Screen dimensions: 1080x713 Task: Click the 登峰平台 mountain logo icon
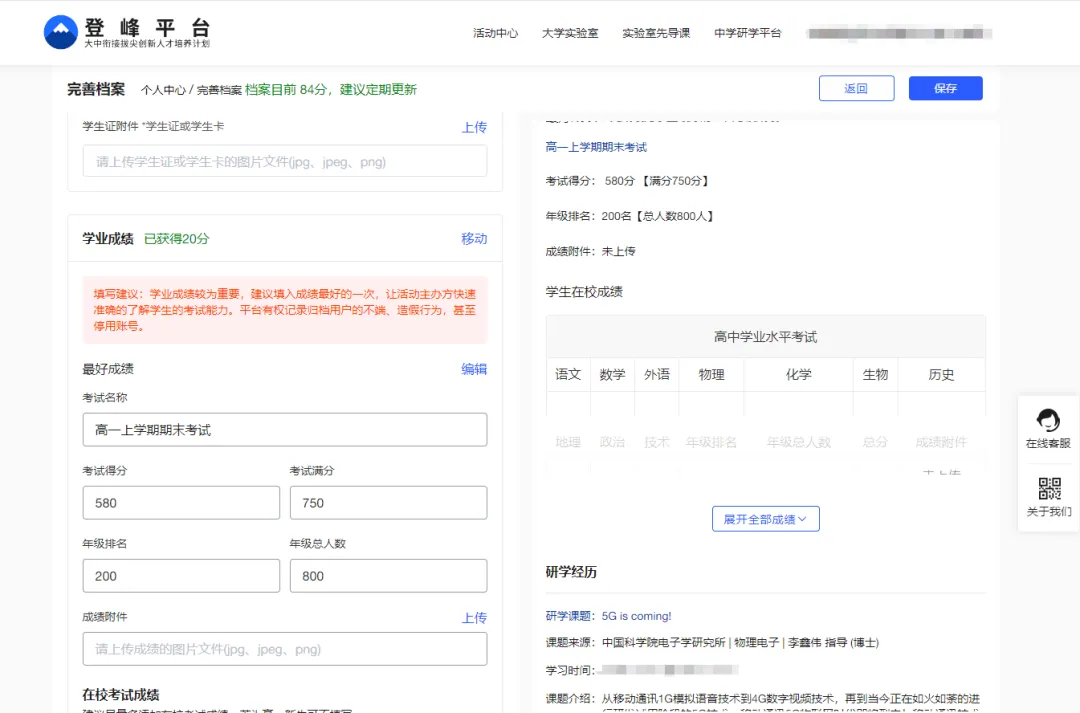click(x=61, y=32)
